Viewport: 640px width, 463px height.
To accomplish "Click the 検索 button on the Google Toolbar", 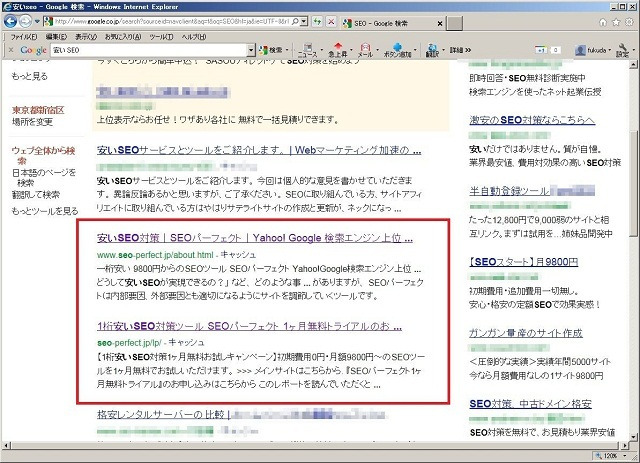I will point(271,50).
